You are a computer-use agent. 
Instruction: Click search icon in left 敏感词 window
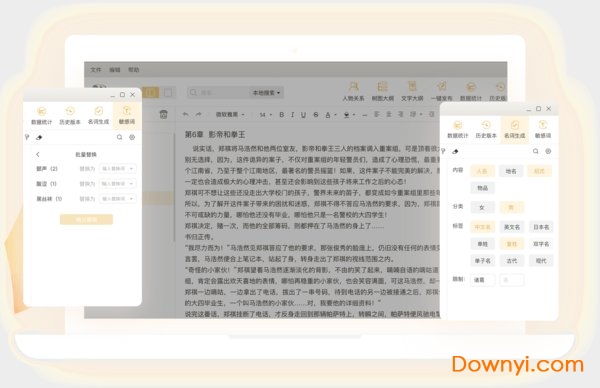pyautogui.click(x=120, y=137)
